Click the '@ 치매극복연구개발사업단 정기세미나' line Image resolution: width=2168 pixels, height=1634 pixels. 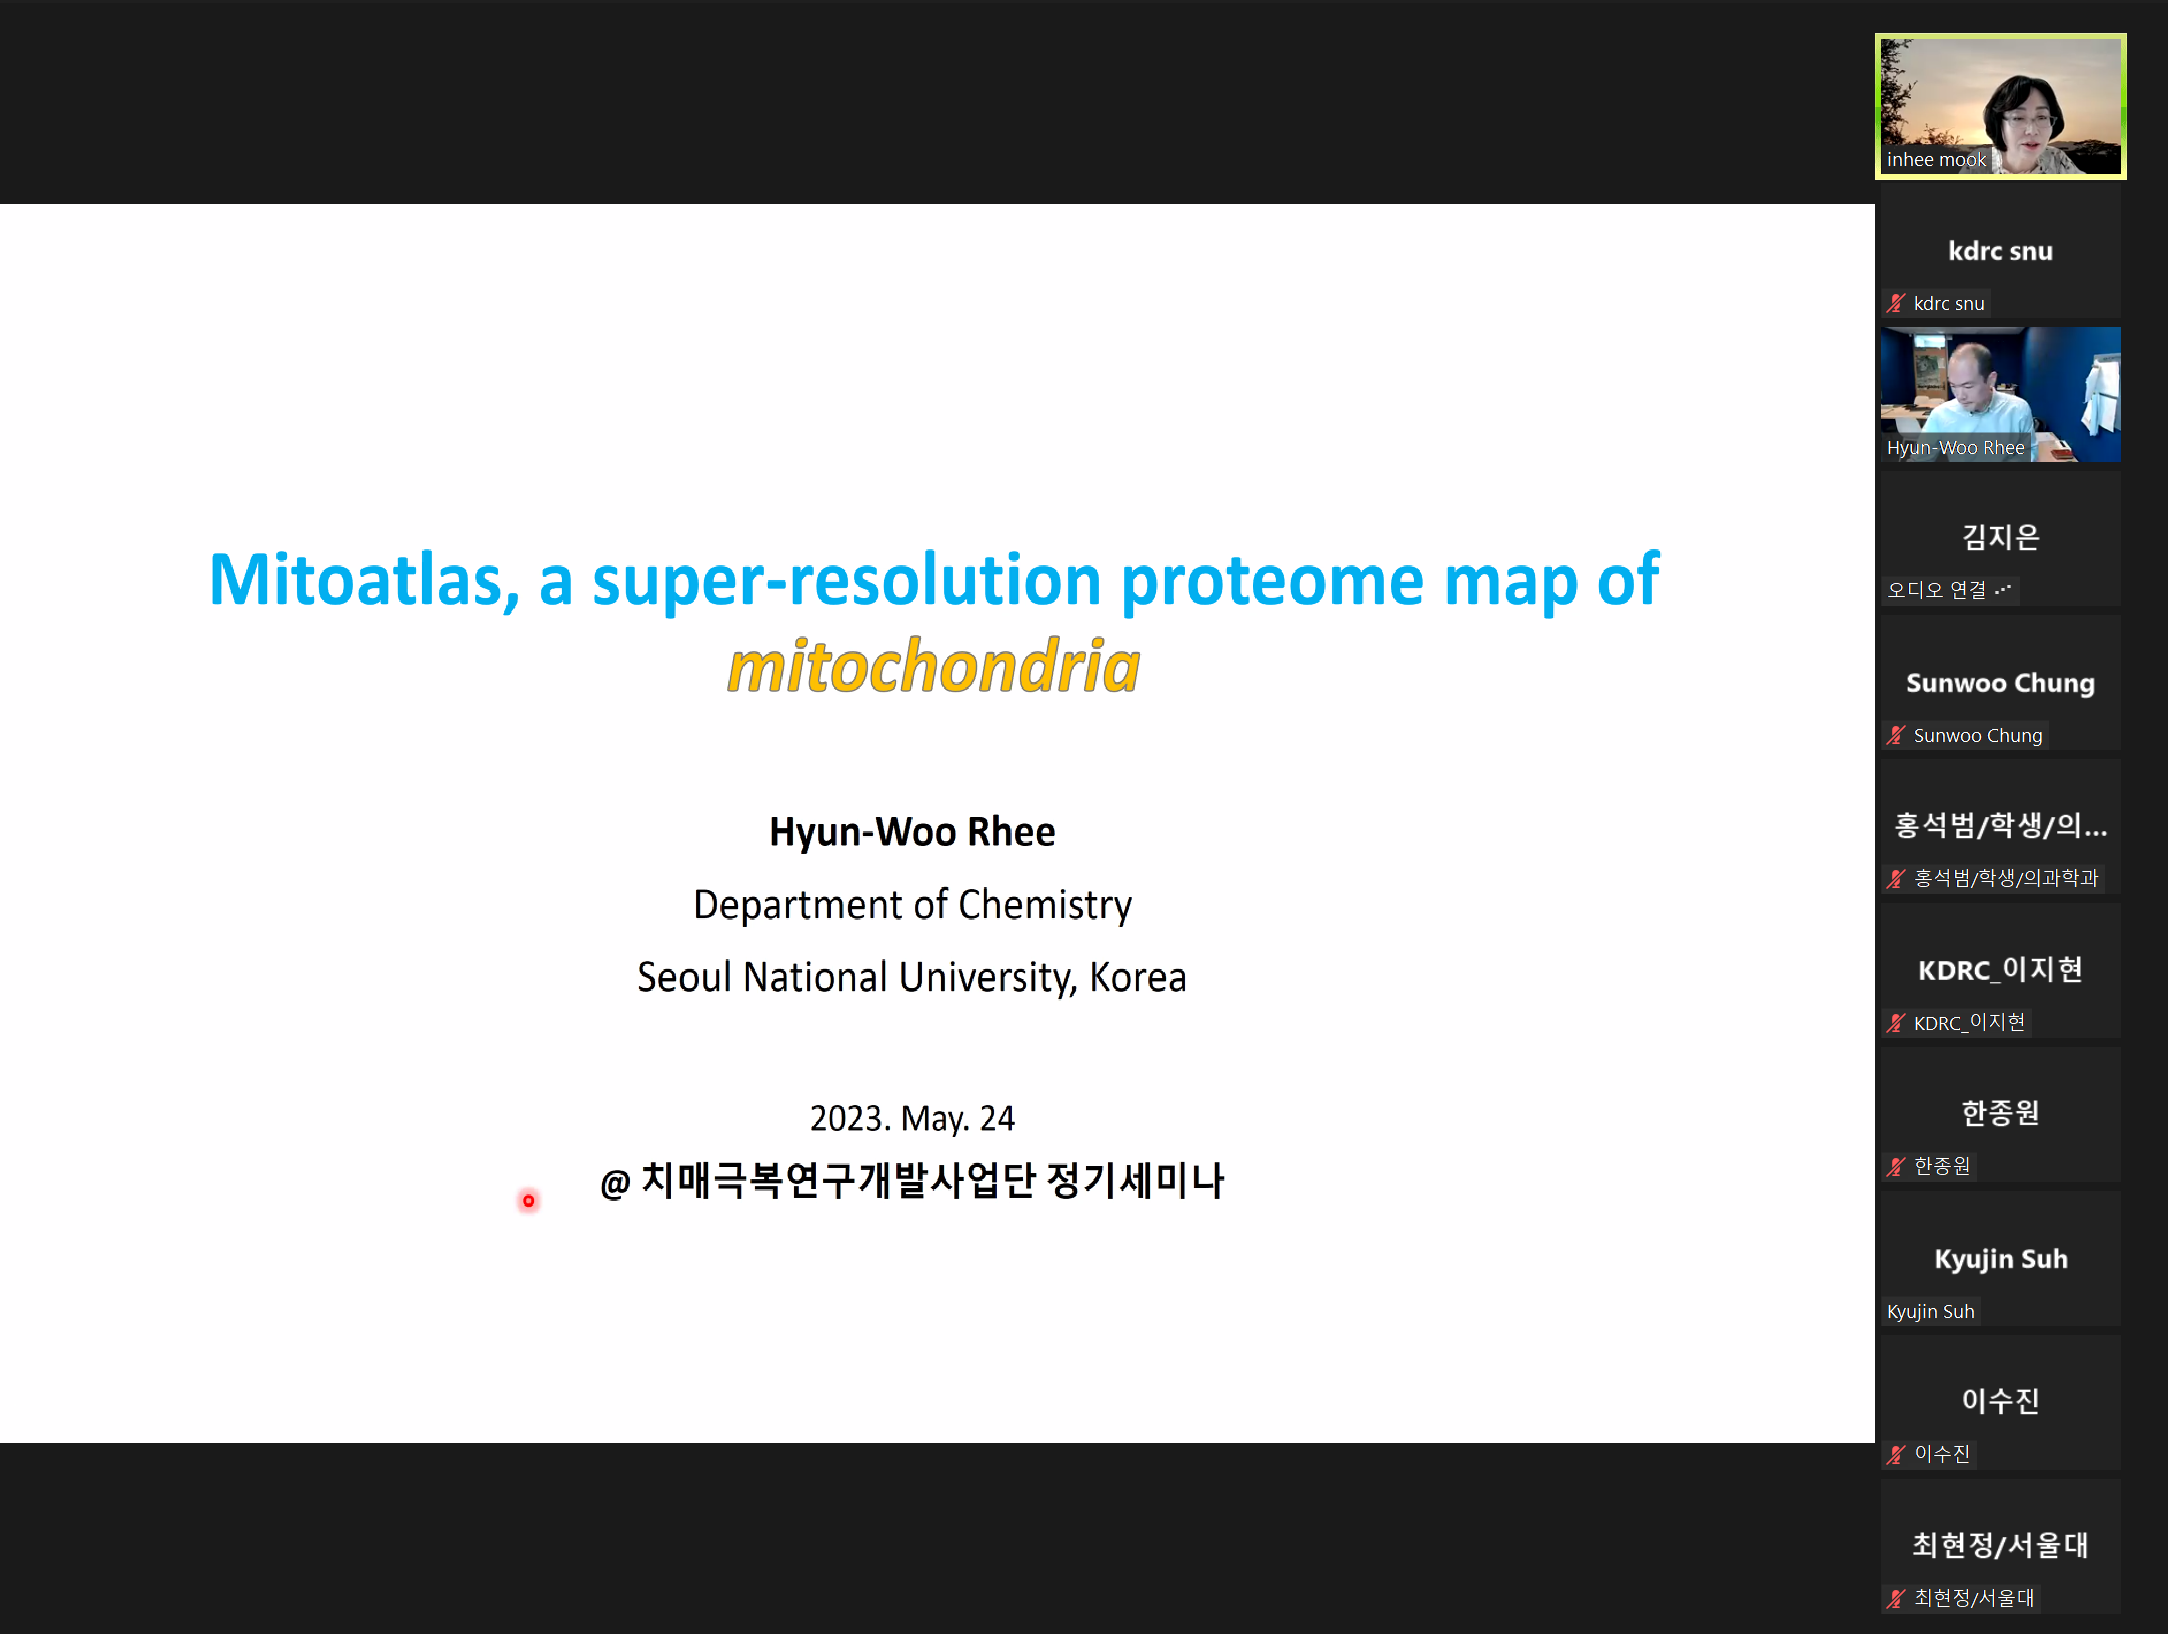click(x=912, y=1181)
